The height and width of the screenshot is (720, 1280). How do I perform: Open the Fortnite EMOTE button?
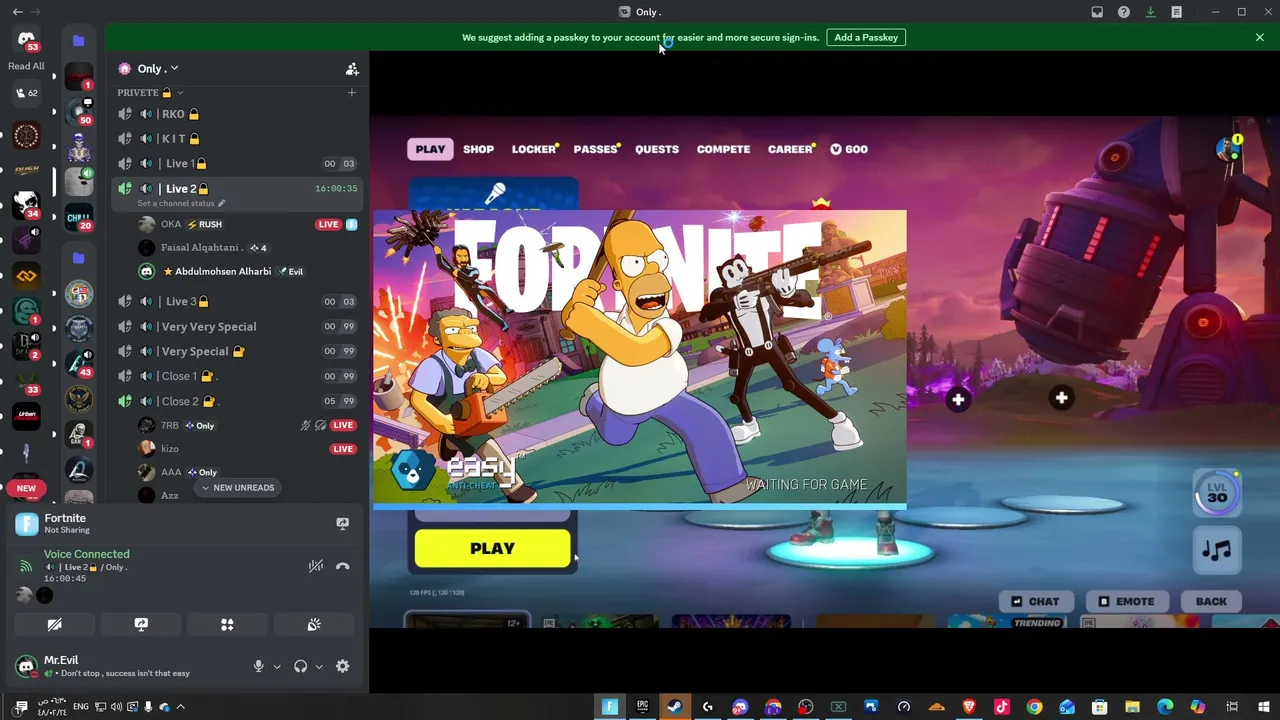[1126, 601]
